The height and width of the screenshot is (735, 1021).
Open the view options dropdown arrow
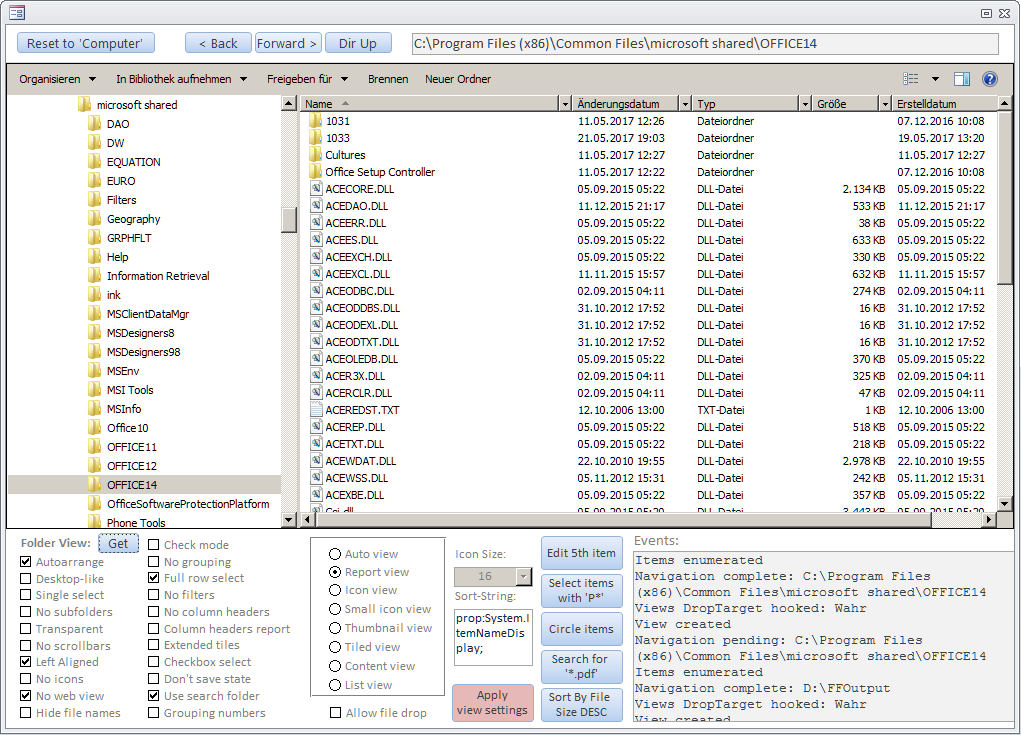935,79
